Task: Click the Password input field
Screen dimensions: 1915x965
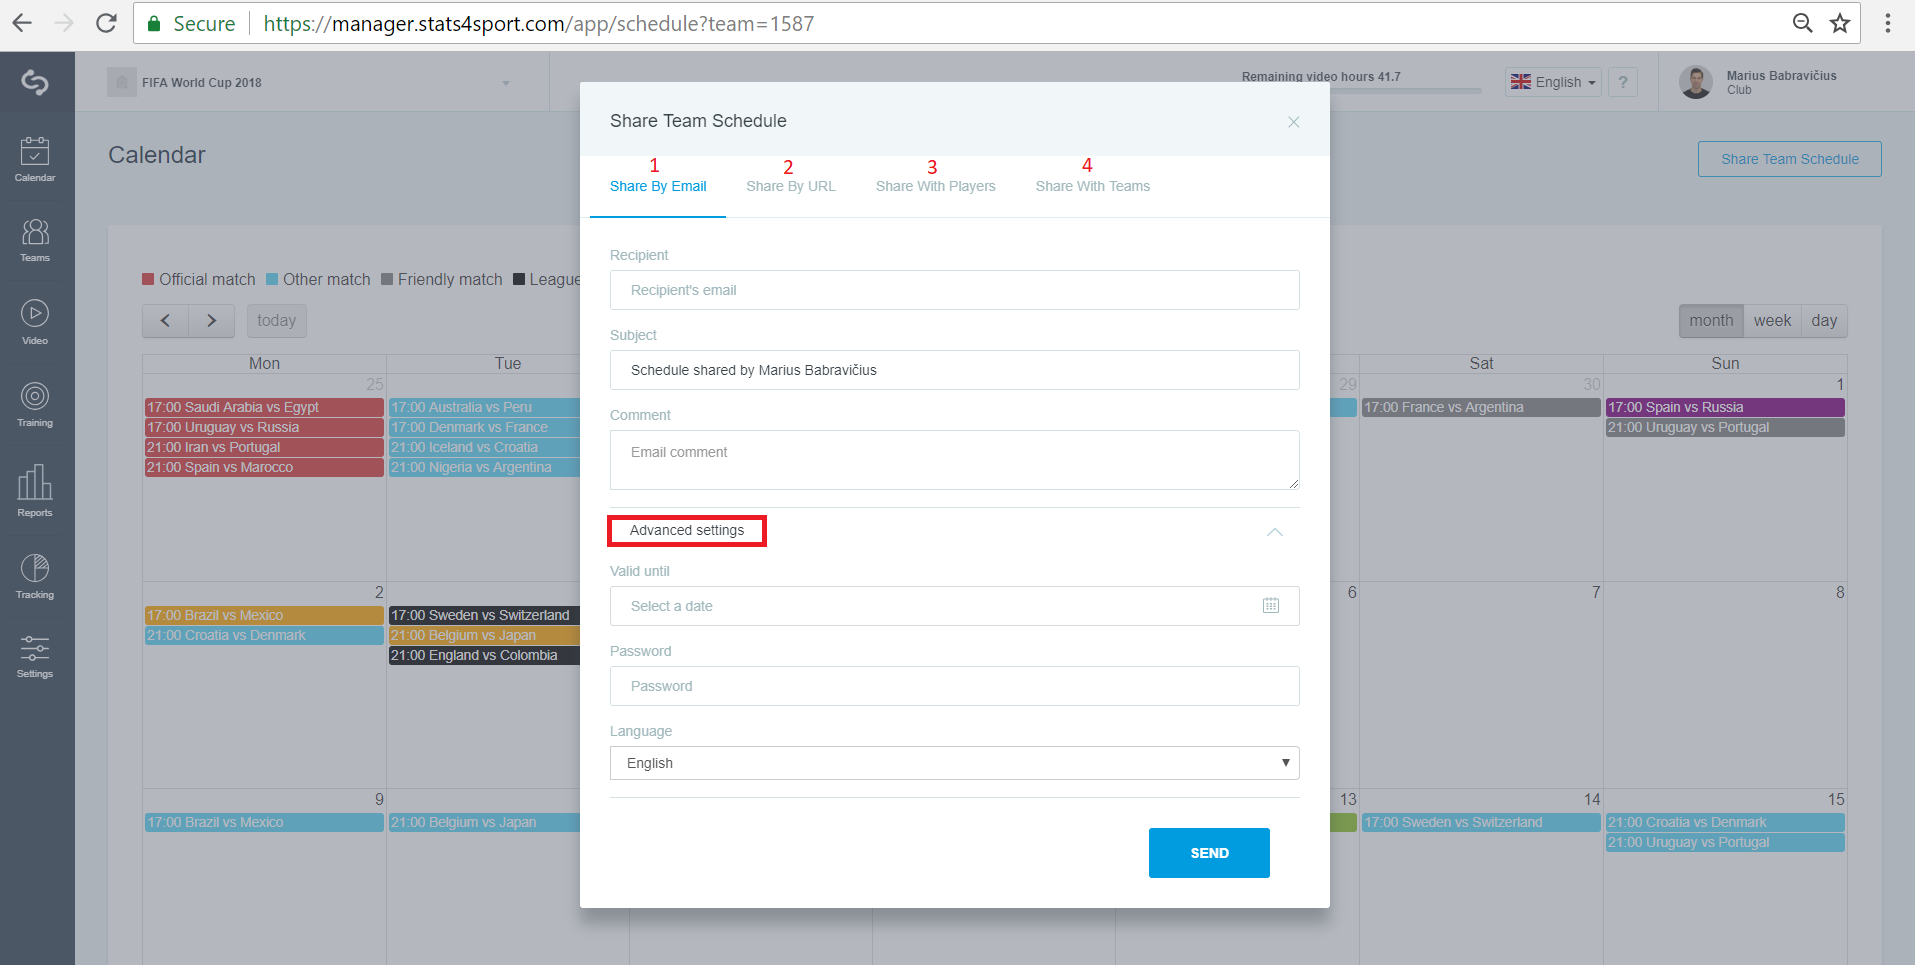Action: point(955,686)
